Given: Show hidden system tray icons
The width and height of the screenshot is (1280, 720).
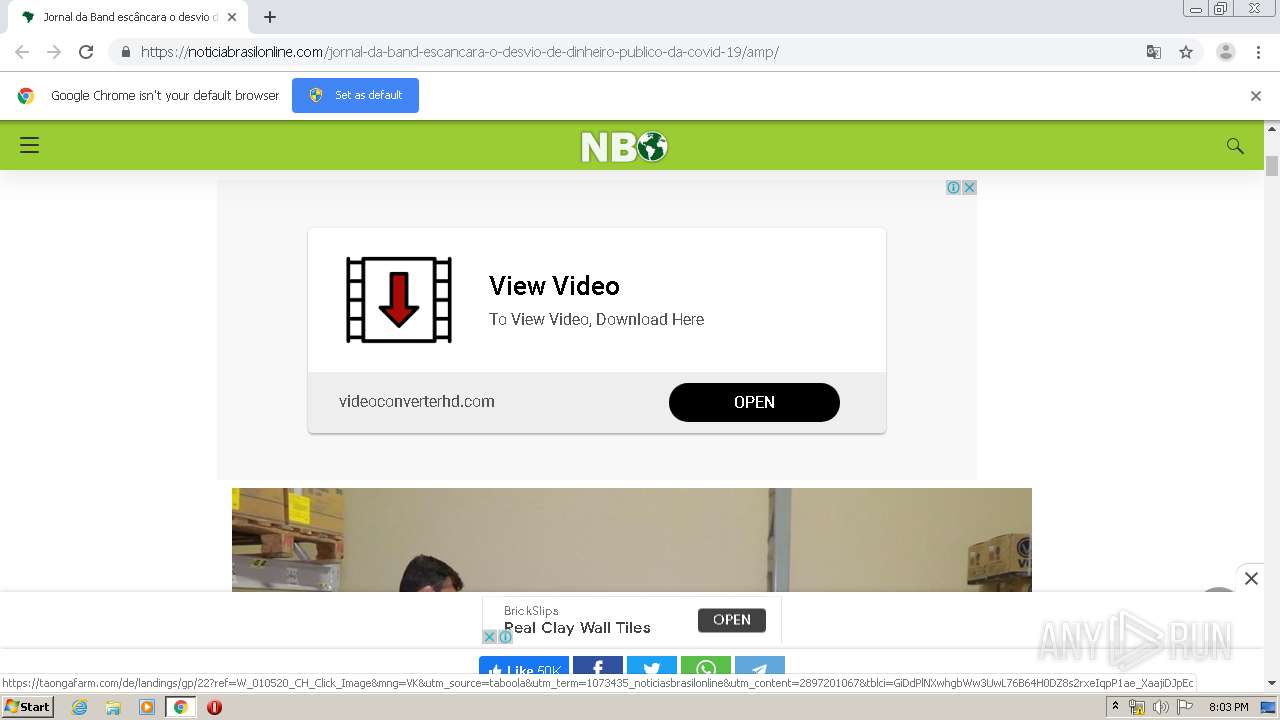Looking at the screenshot, I should [x=1115, y=707].
